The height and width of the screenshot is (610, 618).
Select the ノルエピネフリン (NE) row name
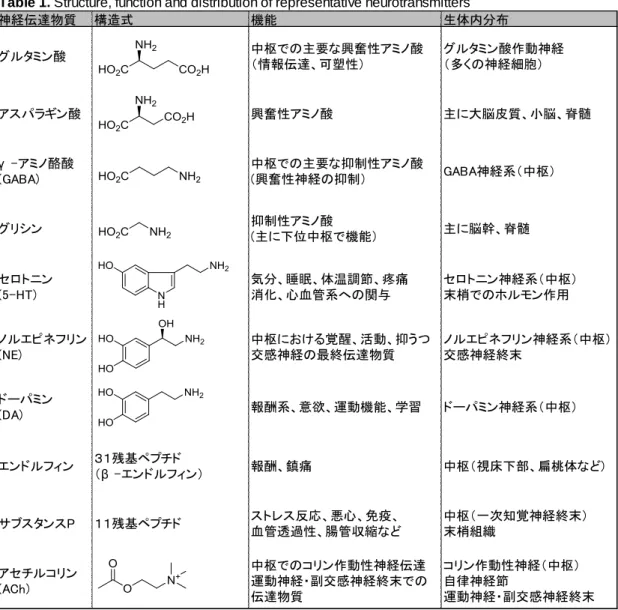click(43, 347)
